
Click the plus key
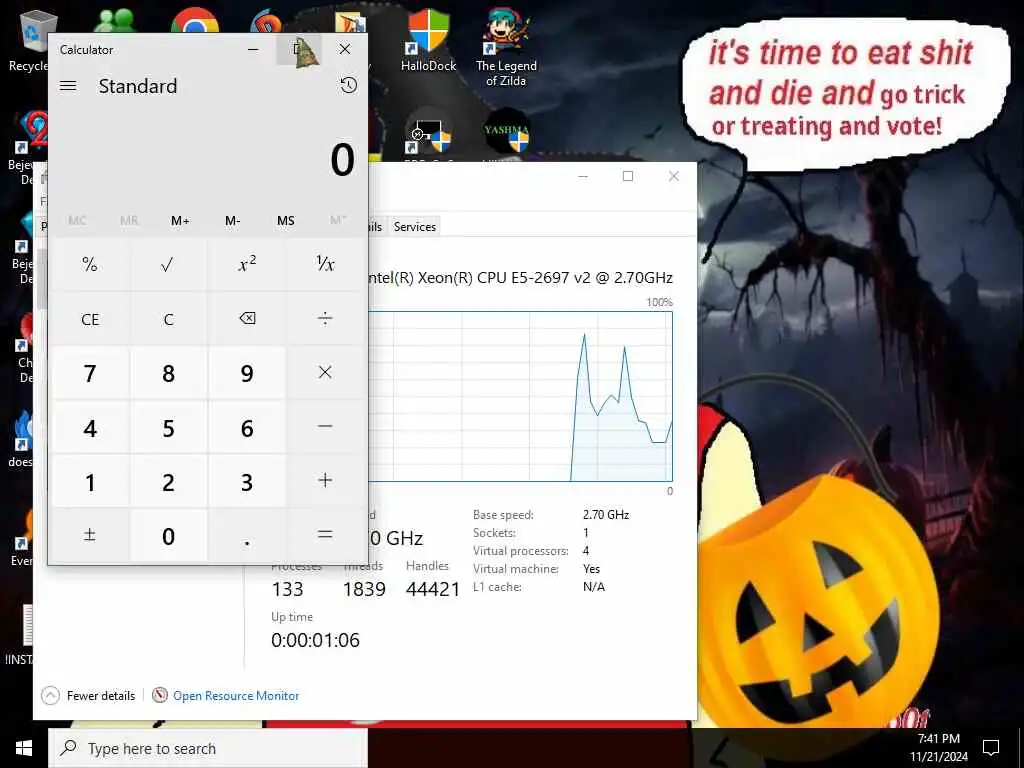(x=325, y=481)
